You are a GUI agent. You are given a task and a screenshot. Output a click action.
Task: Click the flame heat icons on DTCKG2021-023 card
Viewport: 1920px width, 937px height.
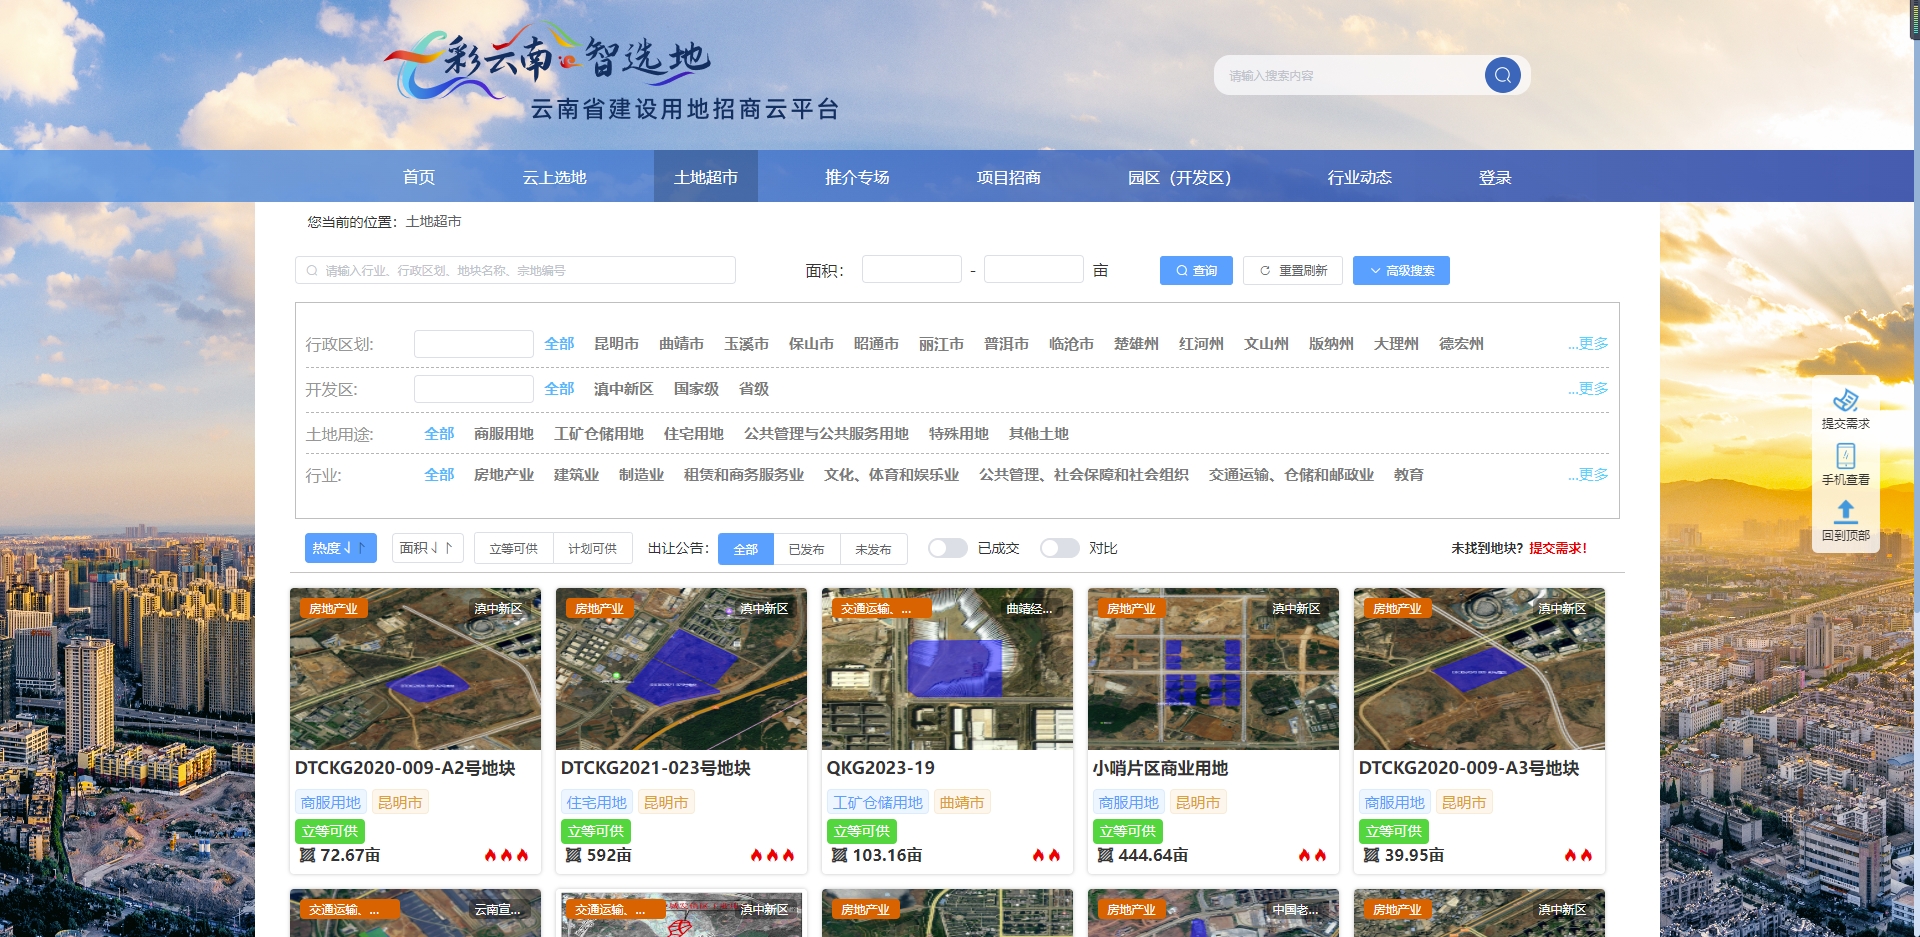click(x=772, y=855)
